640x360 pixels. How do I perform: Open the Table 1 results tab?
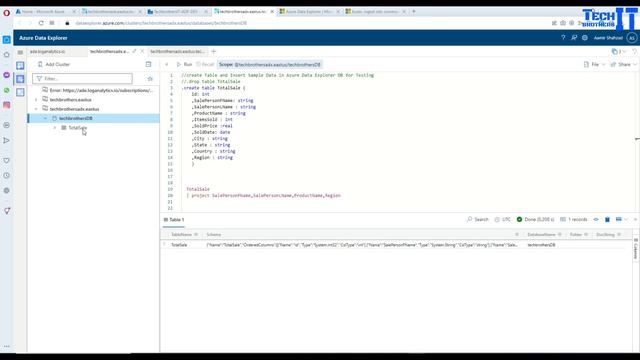[174, 220]
